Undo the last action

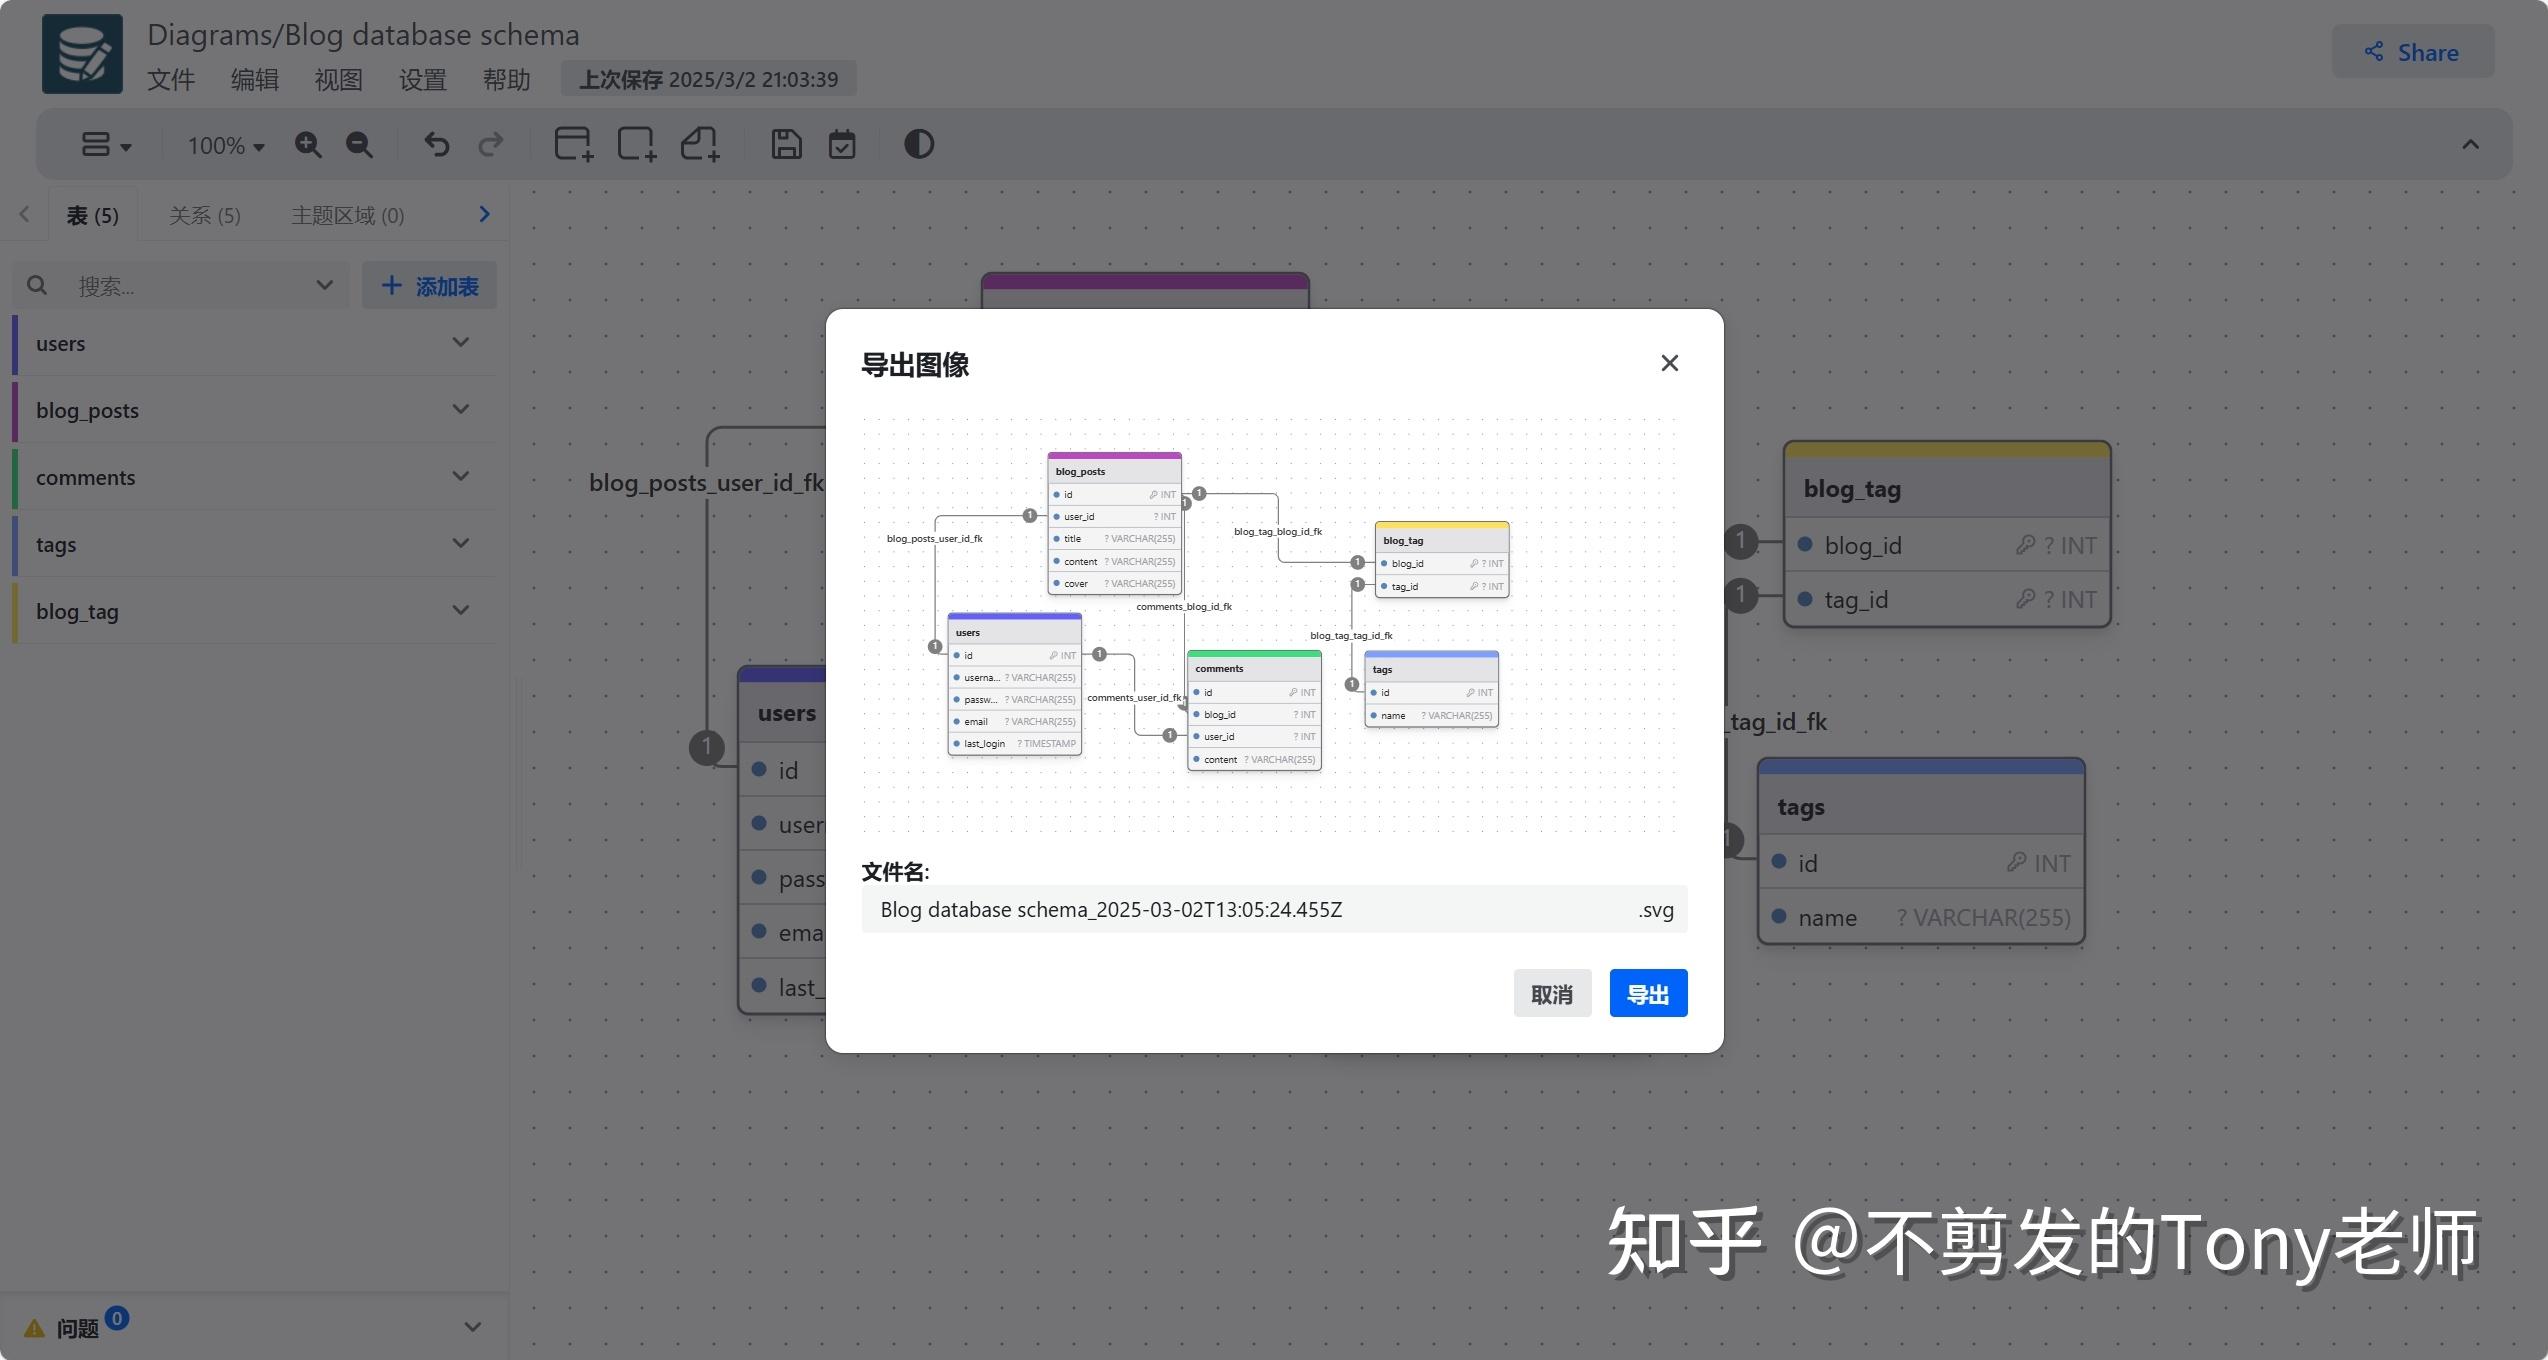[436, 144]
